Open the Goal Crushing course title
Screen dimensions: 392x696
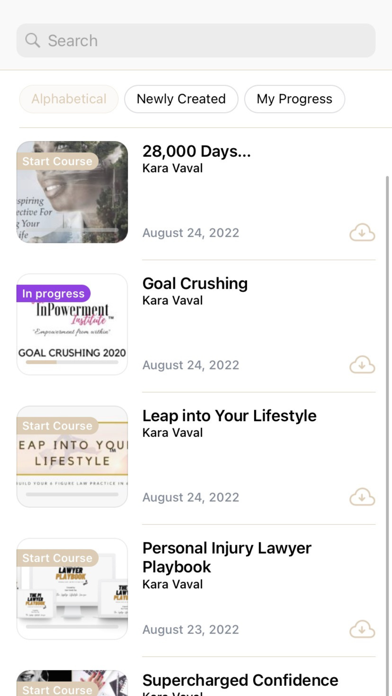coord(195,283)
